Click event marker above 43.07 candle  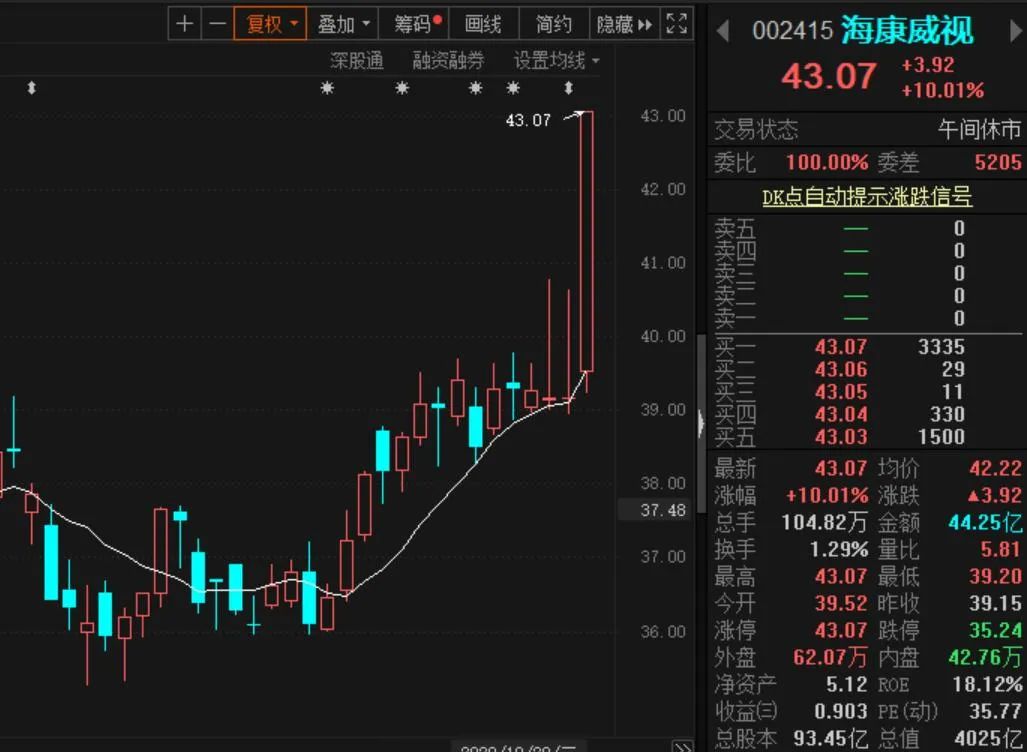point(569,88)
